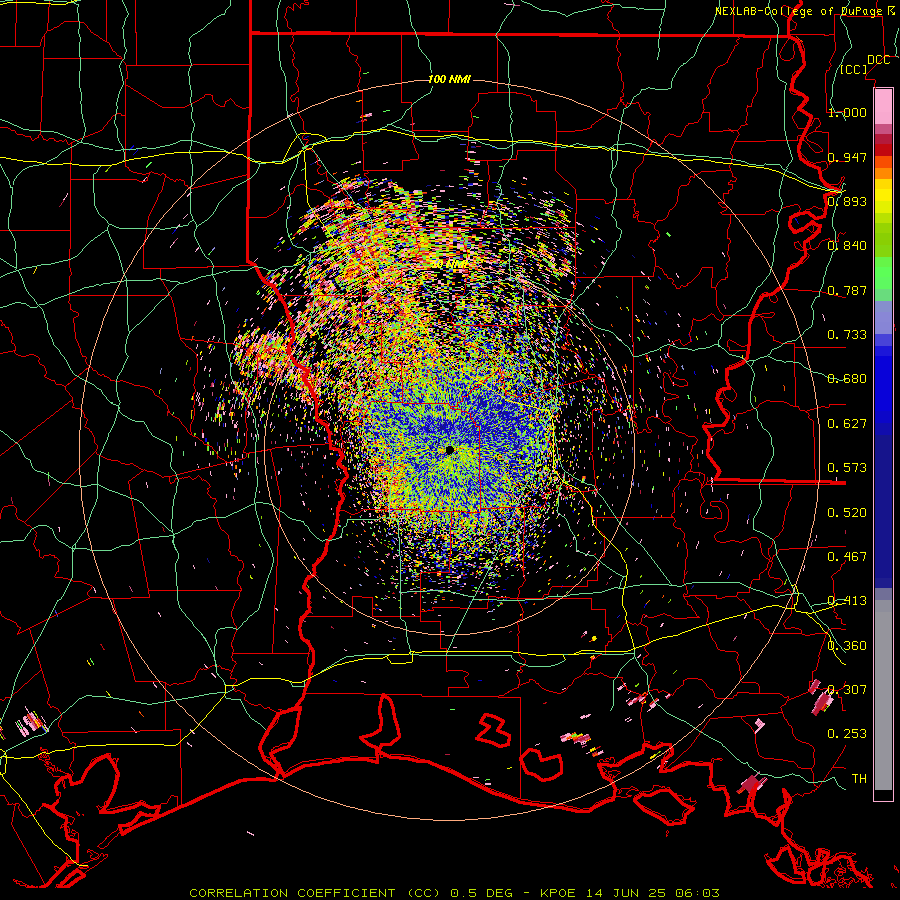Click the DCC product label above the color bar
Viewport: 900px width, 900px height.
(878, 60)
